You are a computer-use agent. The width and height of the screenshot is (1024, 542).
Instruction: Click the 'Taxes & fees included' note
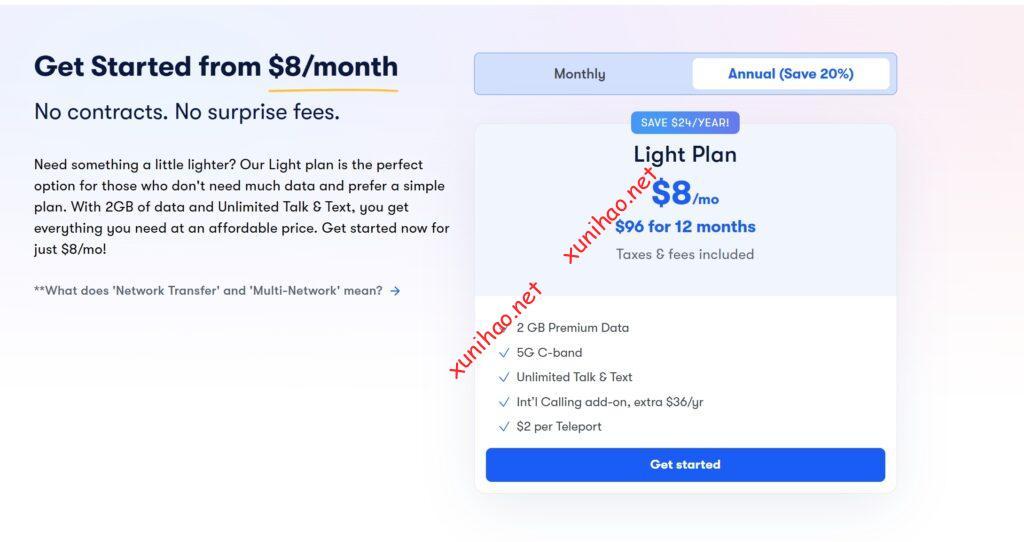click(x=685, y=254)
